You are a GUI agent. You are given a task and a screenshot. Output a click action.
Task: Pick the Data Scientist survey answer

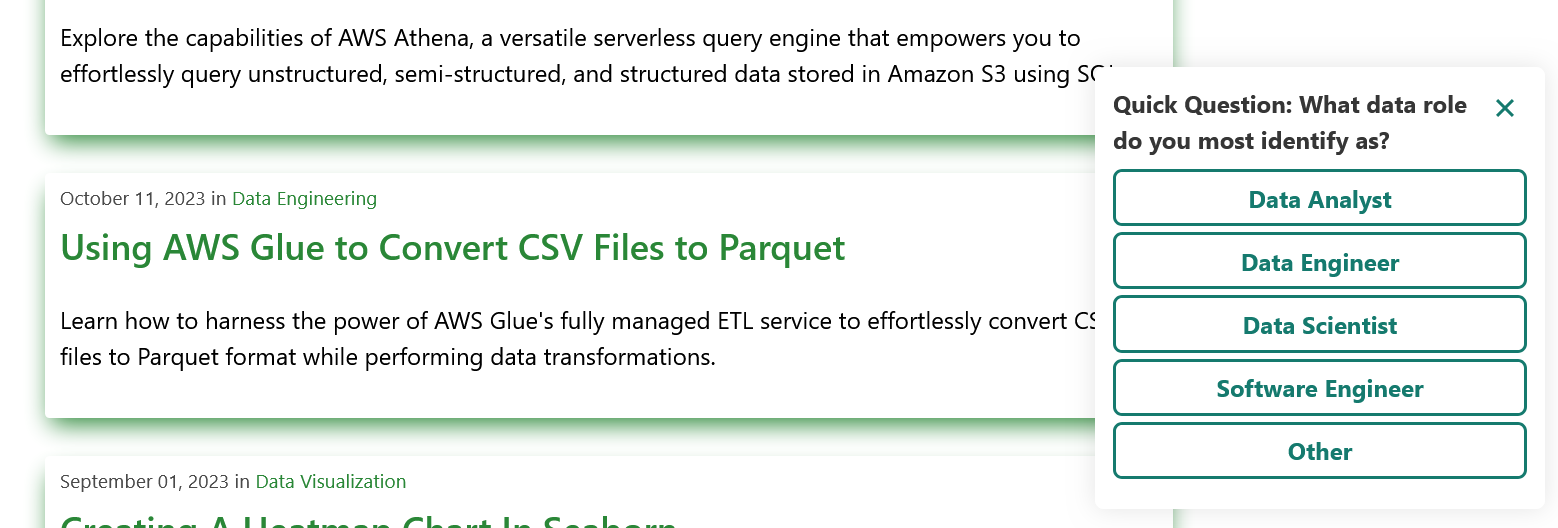1319,325
